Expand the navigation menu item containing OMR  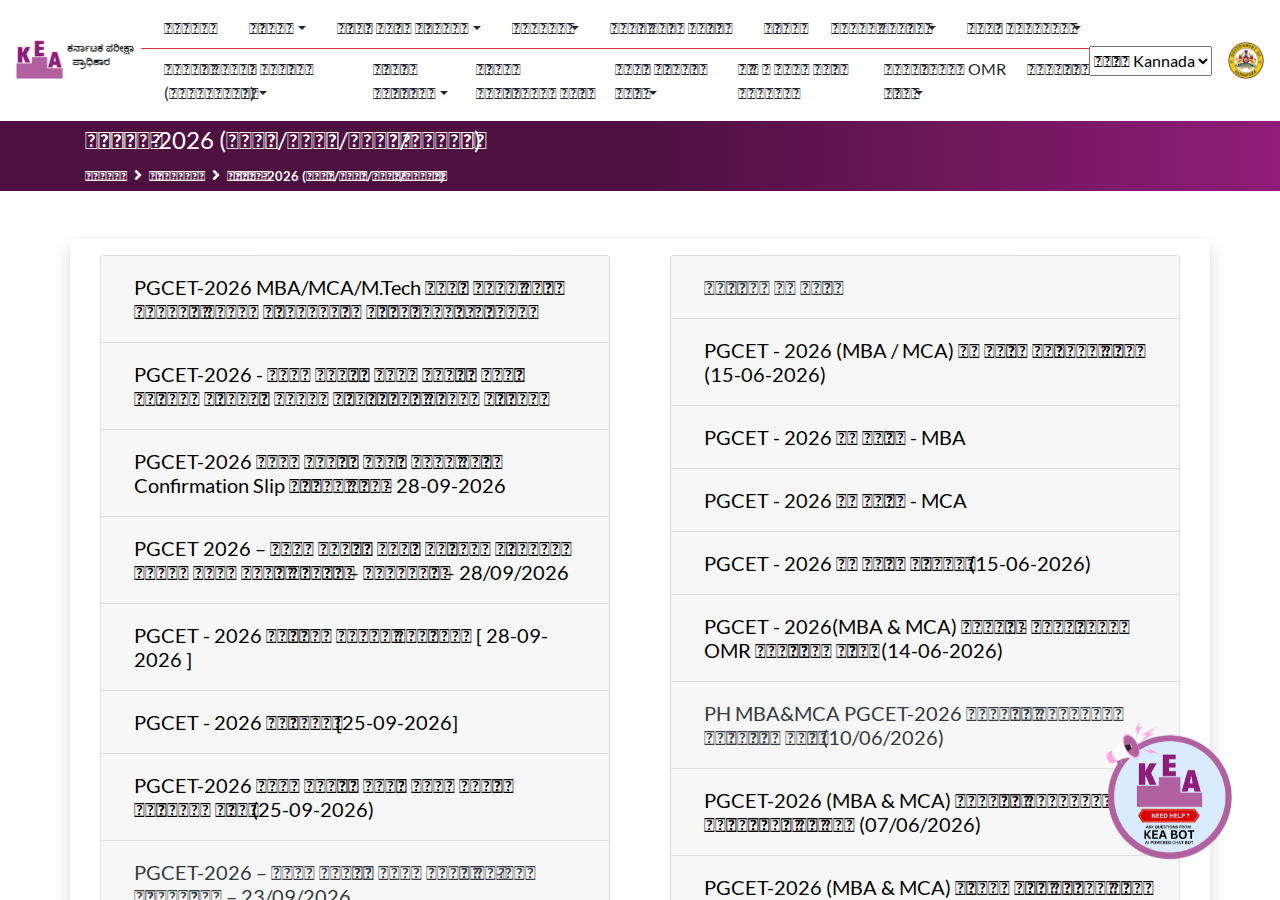(945, 81)
